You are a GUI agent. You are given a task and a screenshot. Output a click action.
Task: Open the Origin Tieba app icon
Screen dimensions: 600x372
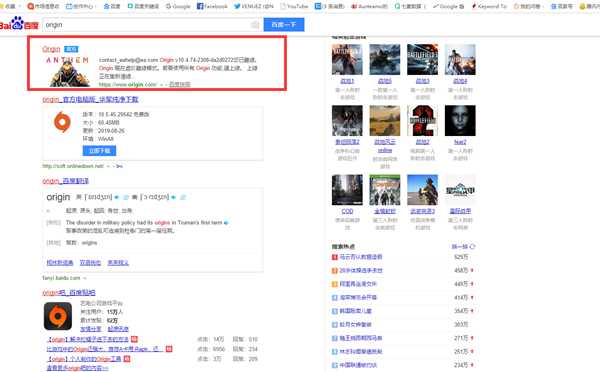click(x=58, y=316)
